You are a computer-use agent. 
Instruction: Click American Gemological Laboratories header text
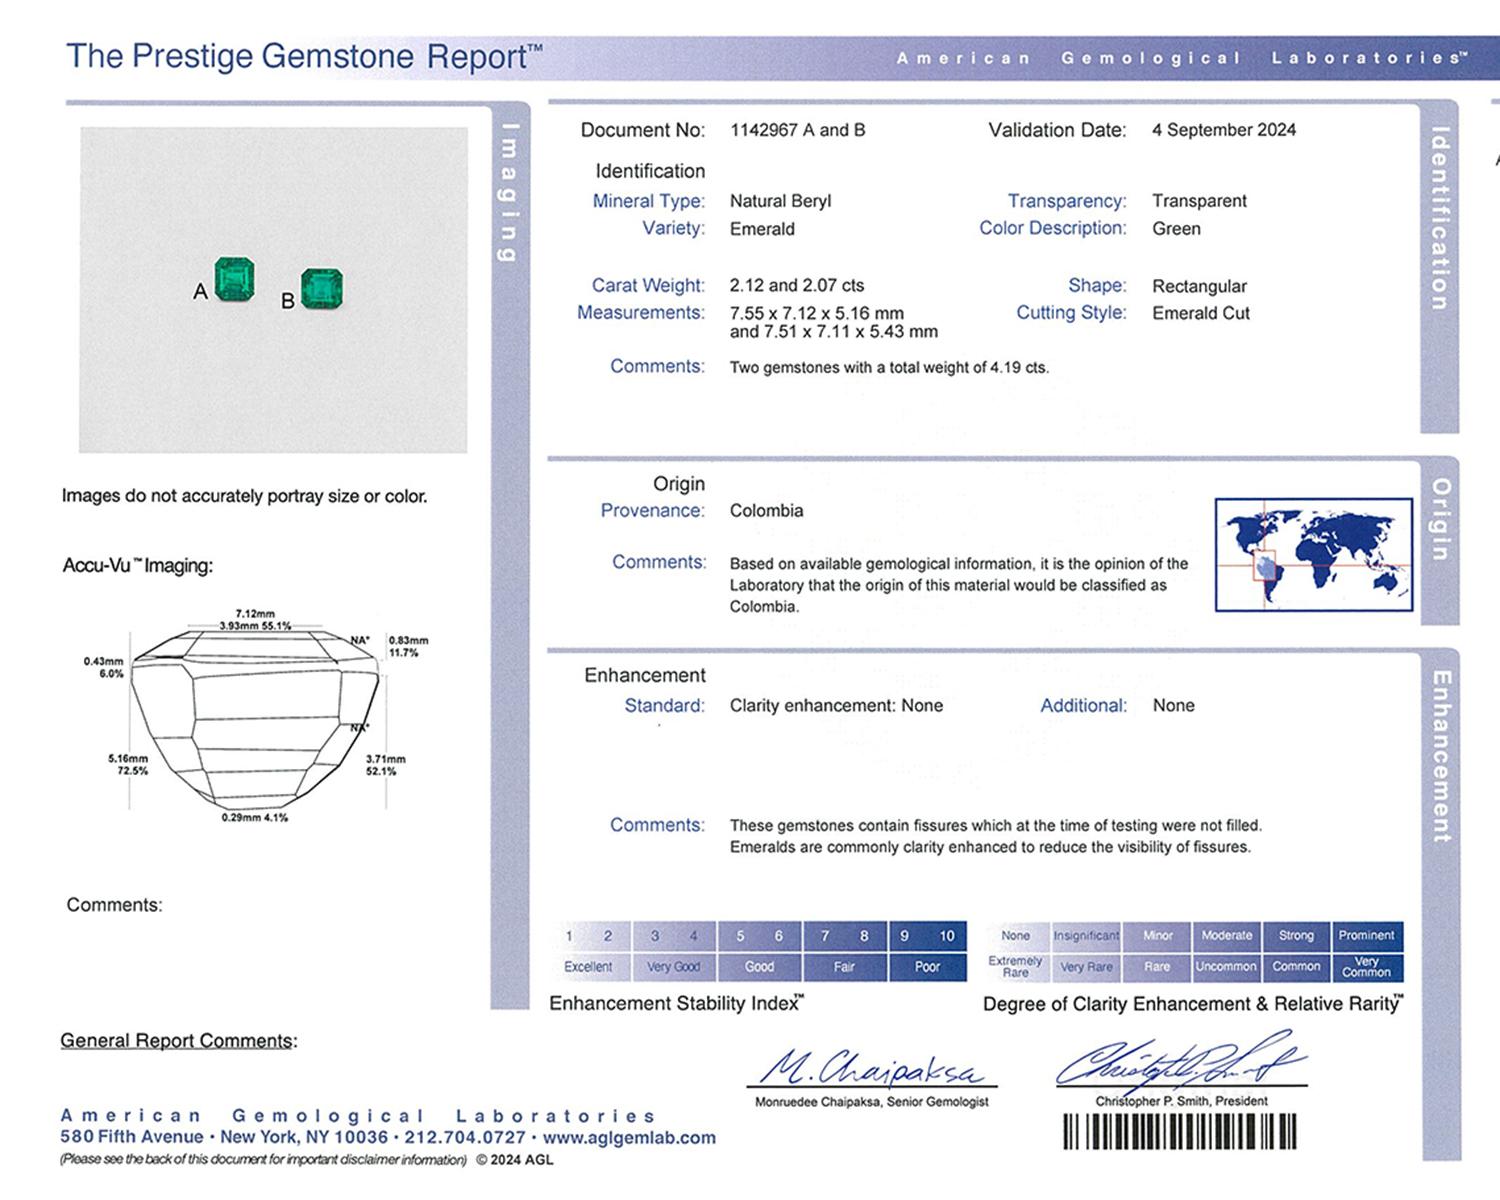pyautogui.click(x=1182, y=58)
